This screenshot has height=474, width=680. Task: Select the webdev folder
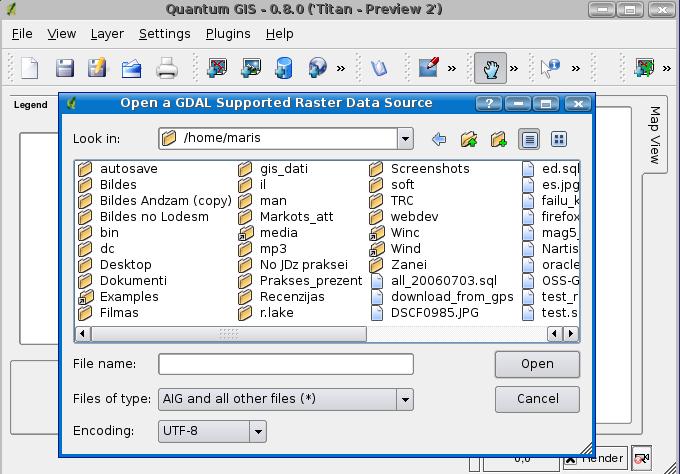[x=404, y=217]
